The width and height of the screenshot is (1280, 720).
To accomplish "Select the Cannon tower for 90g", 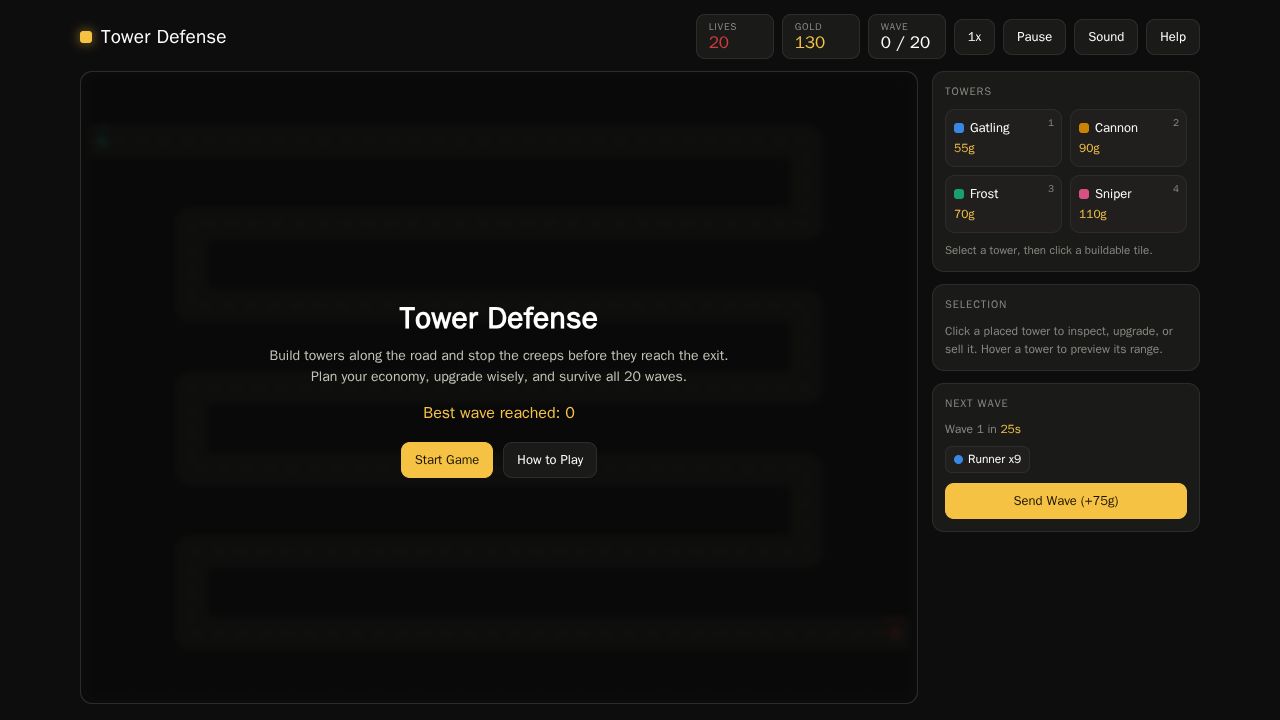I will (x=1128, y=138).
